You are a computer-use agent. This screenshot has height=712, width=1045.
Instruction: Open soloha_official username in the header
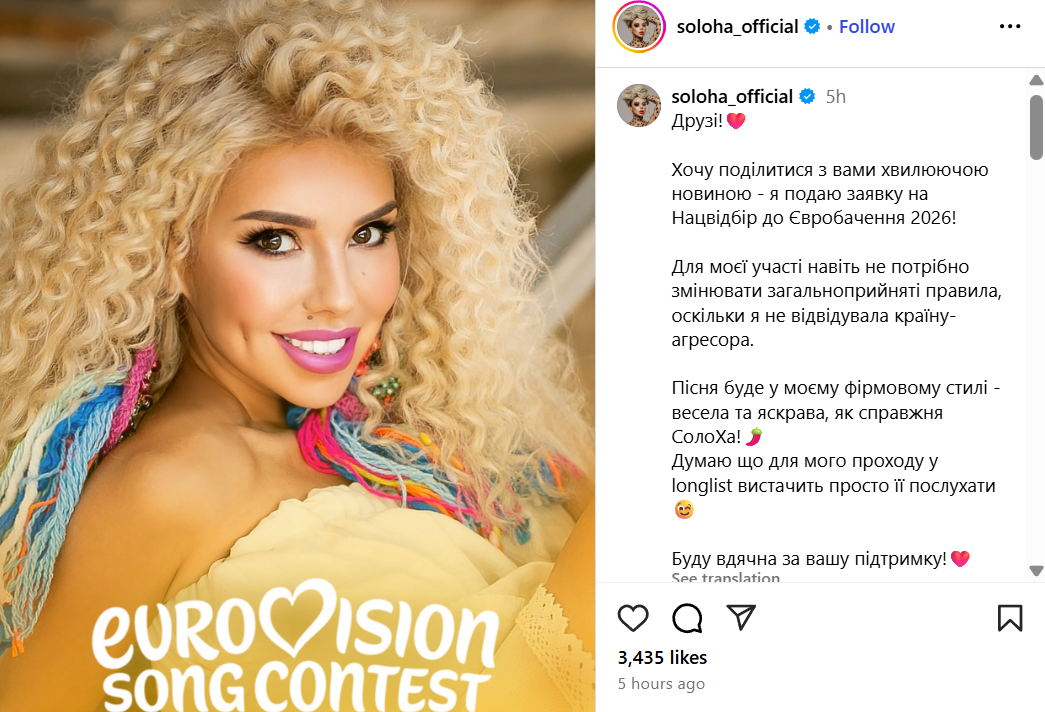[x=737, y=27]
